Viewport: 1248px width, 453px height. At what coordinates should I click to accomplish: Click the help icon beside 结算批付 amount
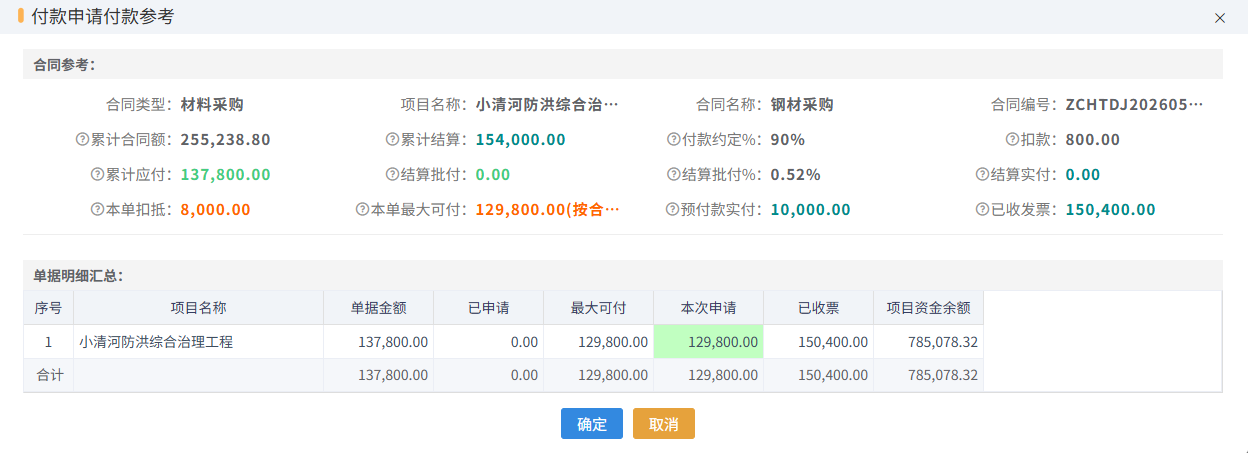click(x=393, y=175)
